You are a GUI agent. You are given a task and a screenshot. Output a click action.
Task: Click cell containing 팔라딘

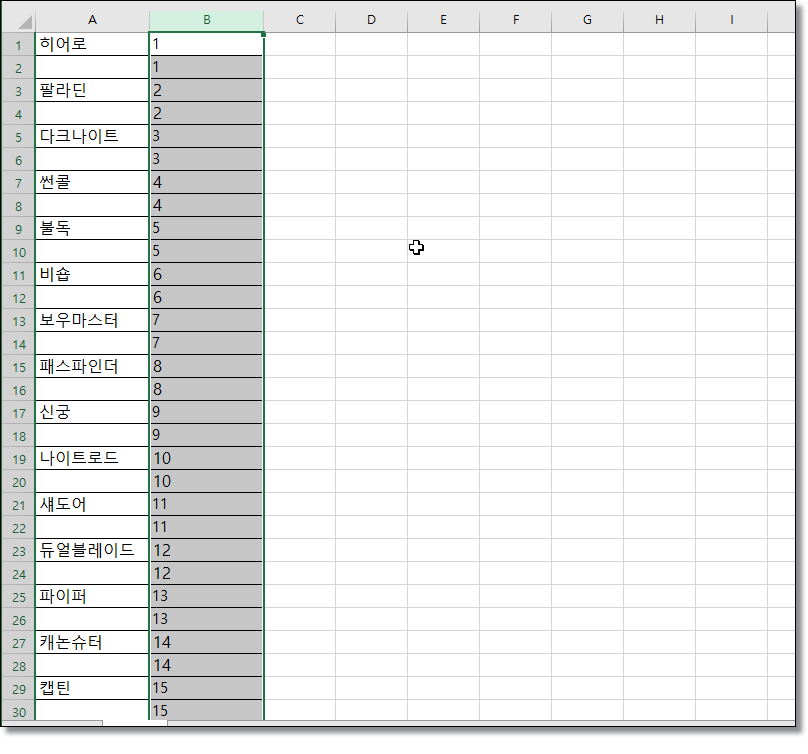tap(92, 90)
